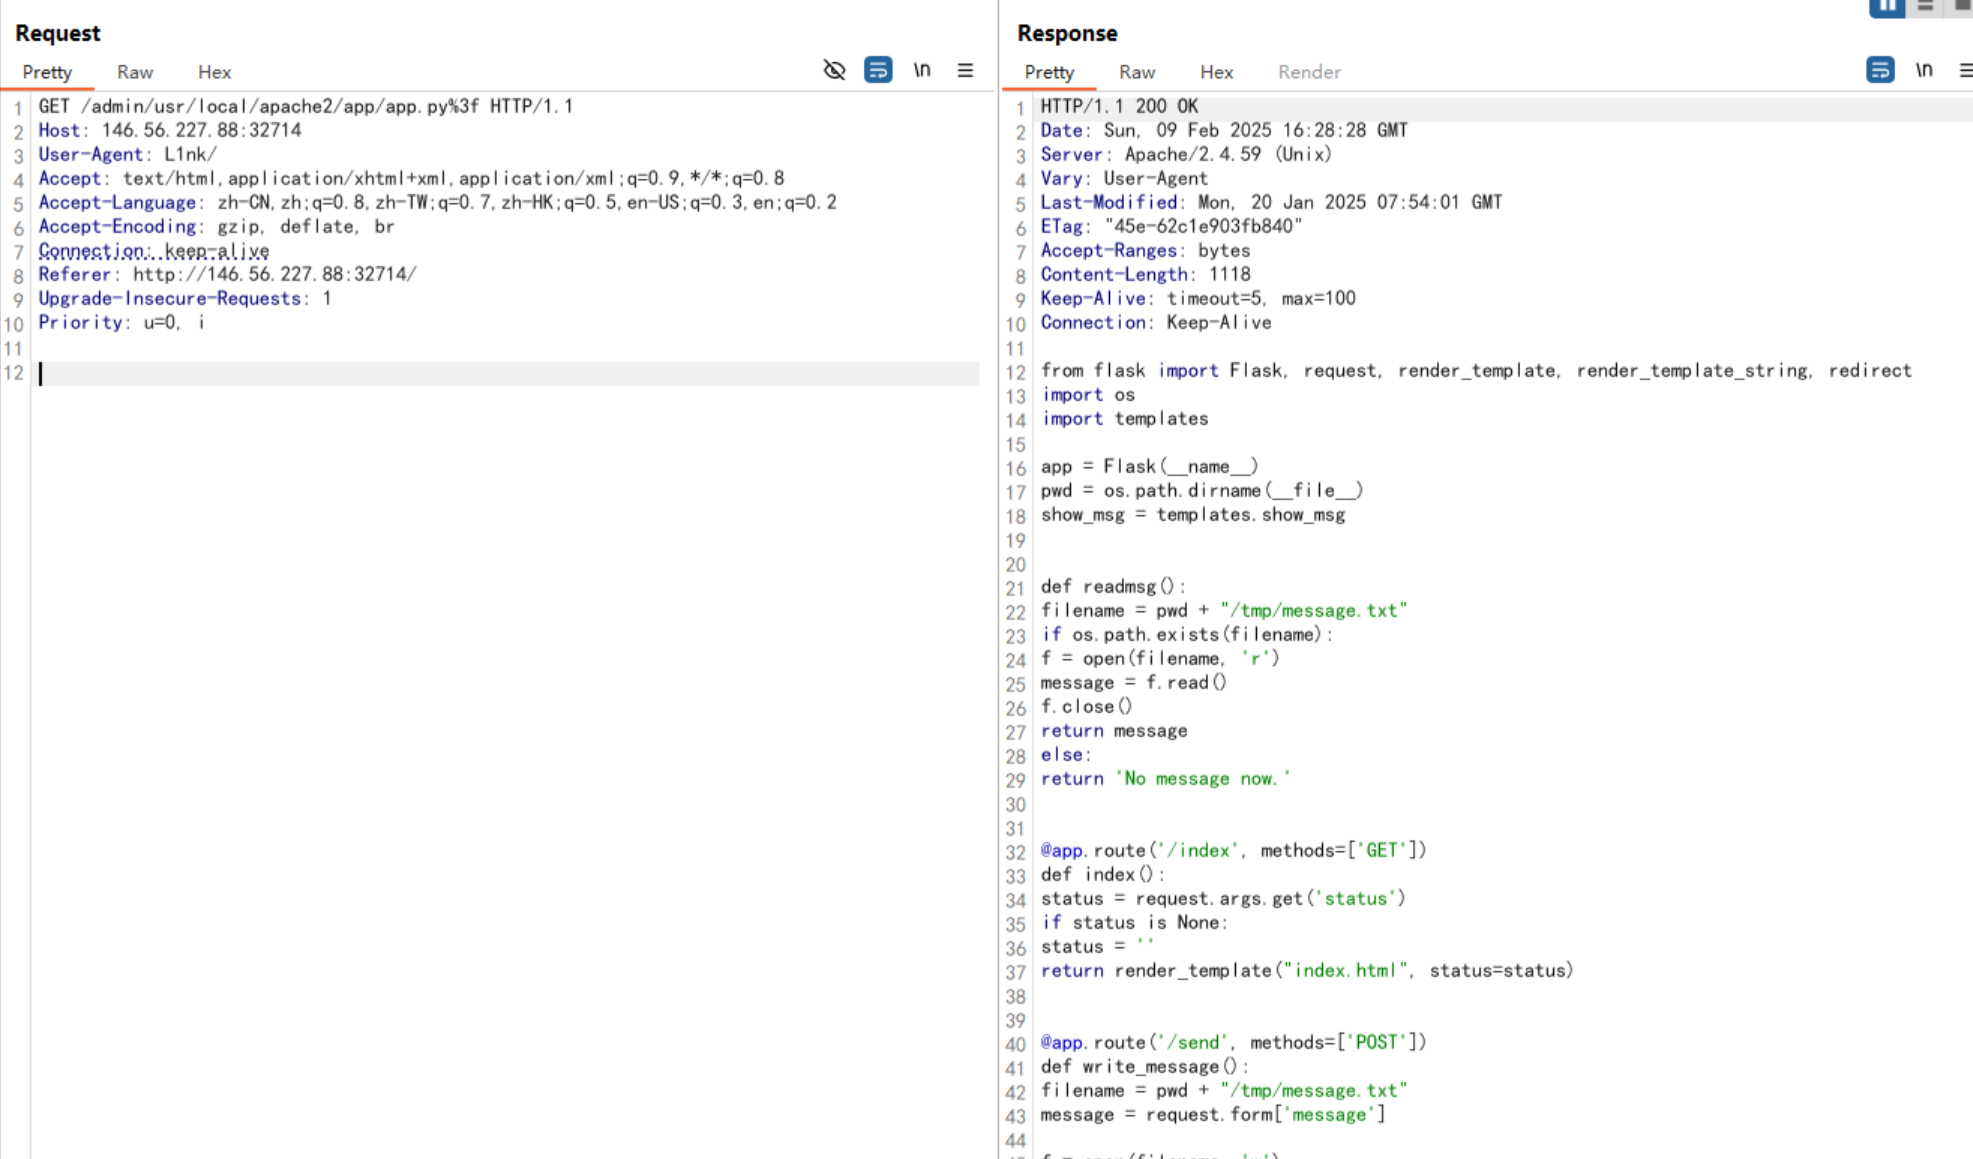Toggle word wrap icon in Response pane
Viewport: 1973px width, 1159px height.
[1880, 70]
